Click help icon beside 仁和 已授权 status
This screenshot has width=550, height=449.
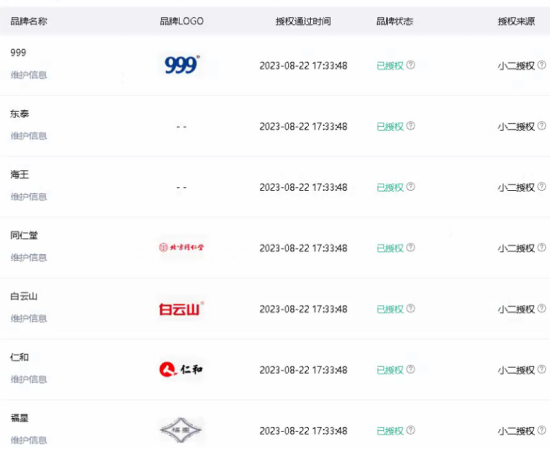pyautogui.click(x=411, y=369)
